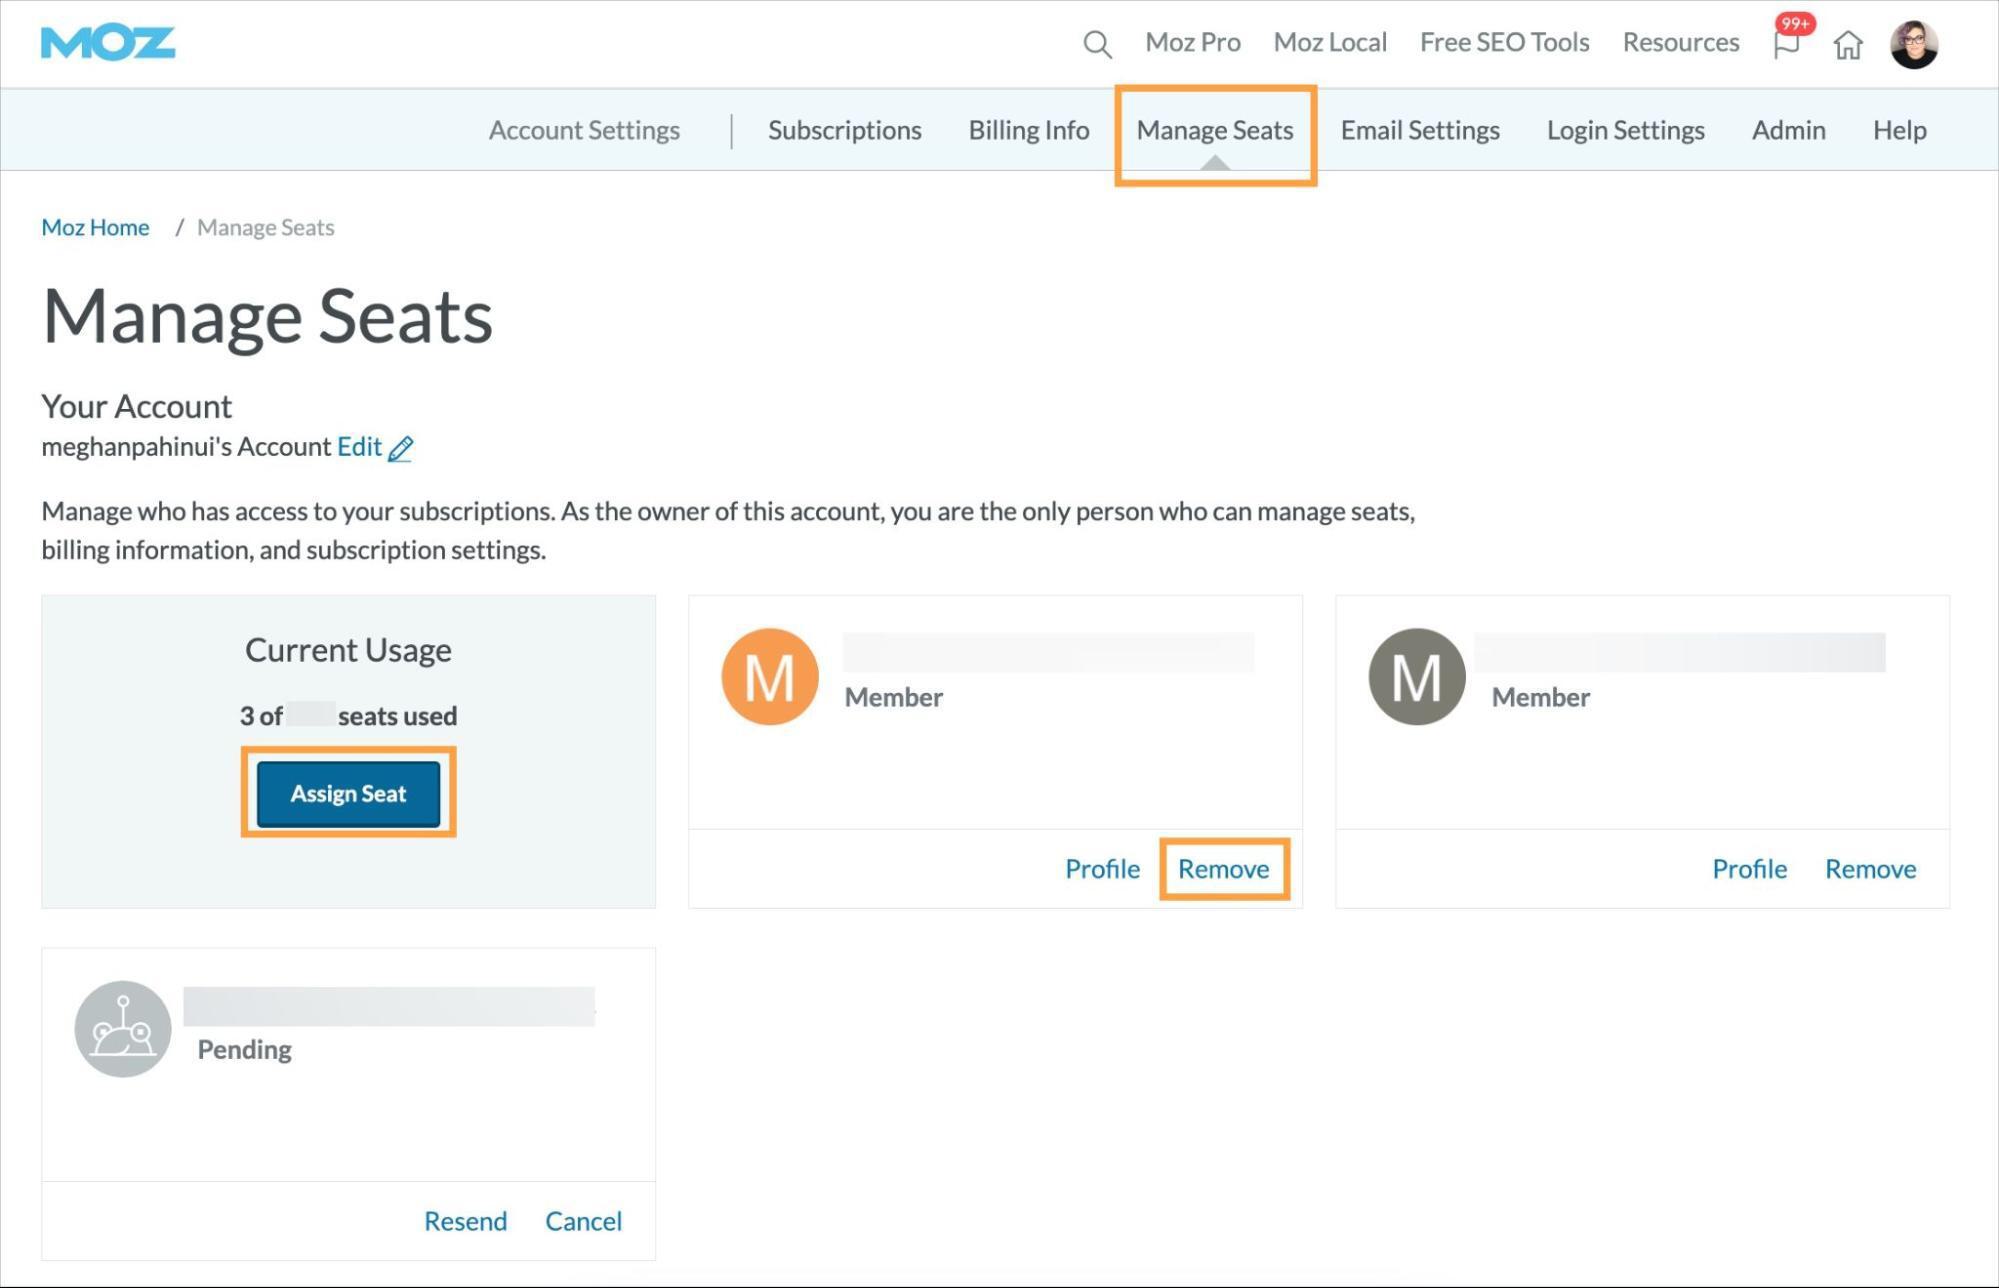Screen dimensions: 1999x1288
Task: Click the Moz logo
Action: pos(108,43)
